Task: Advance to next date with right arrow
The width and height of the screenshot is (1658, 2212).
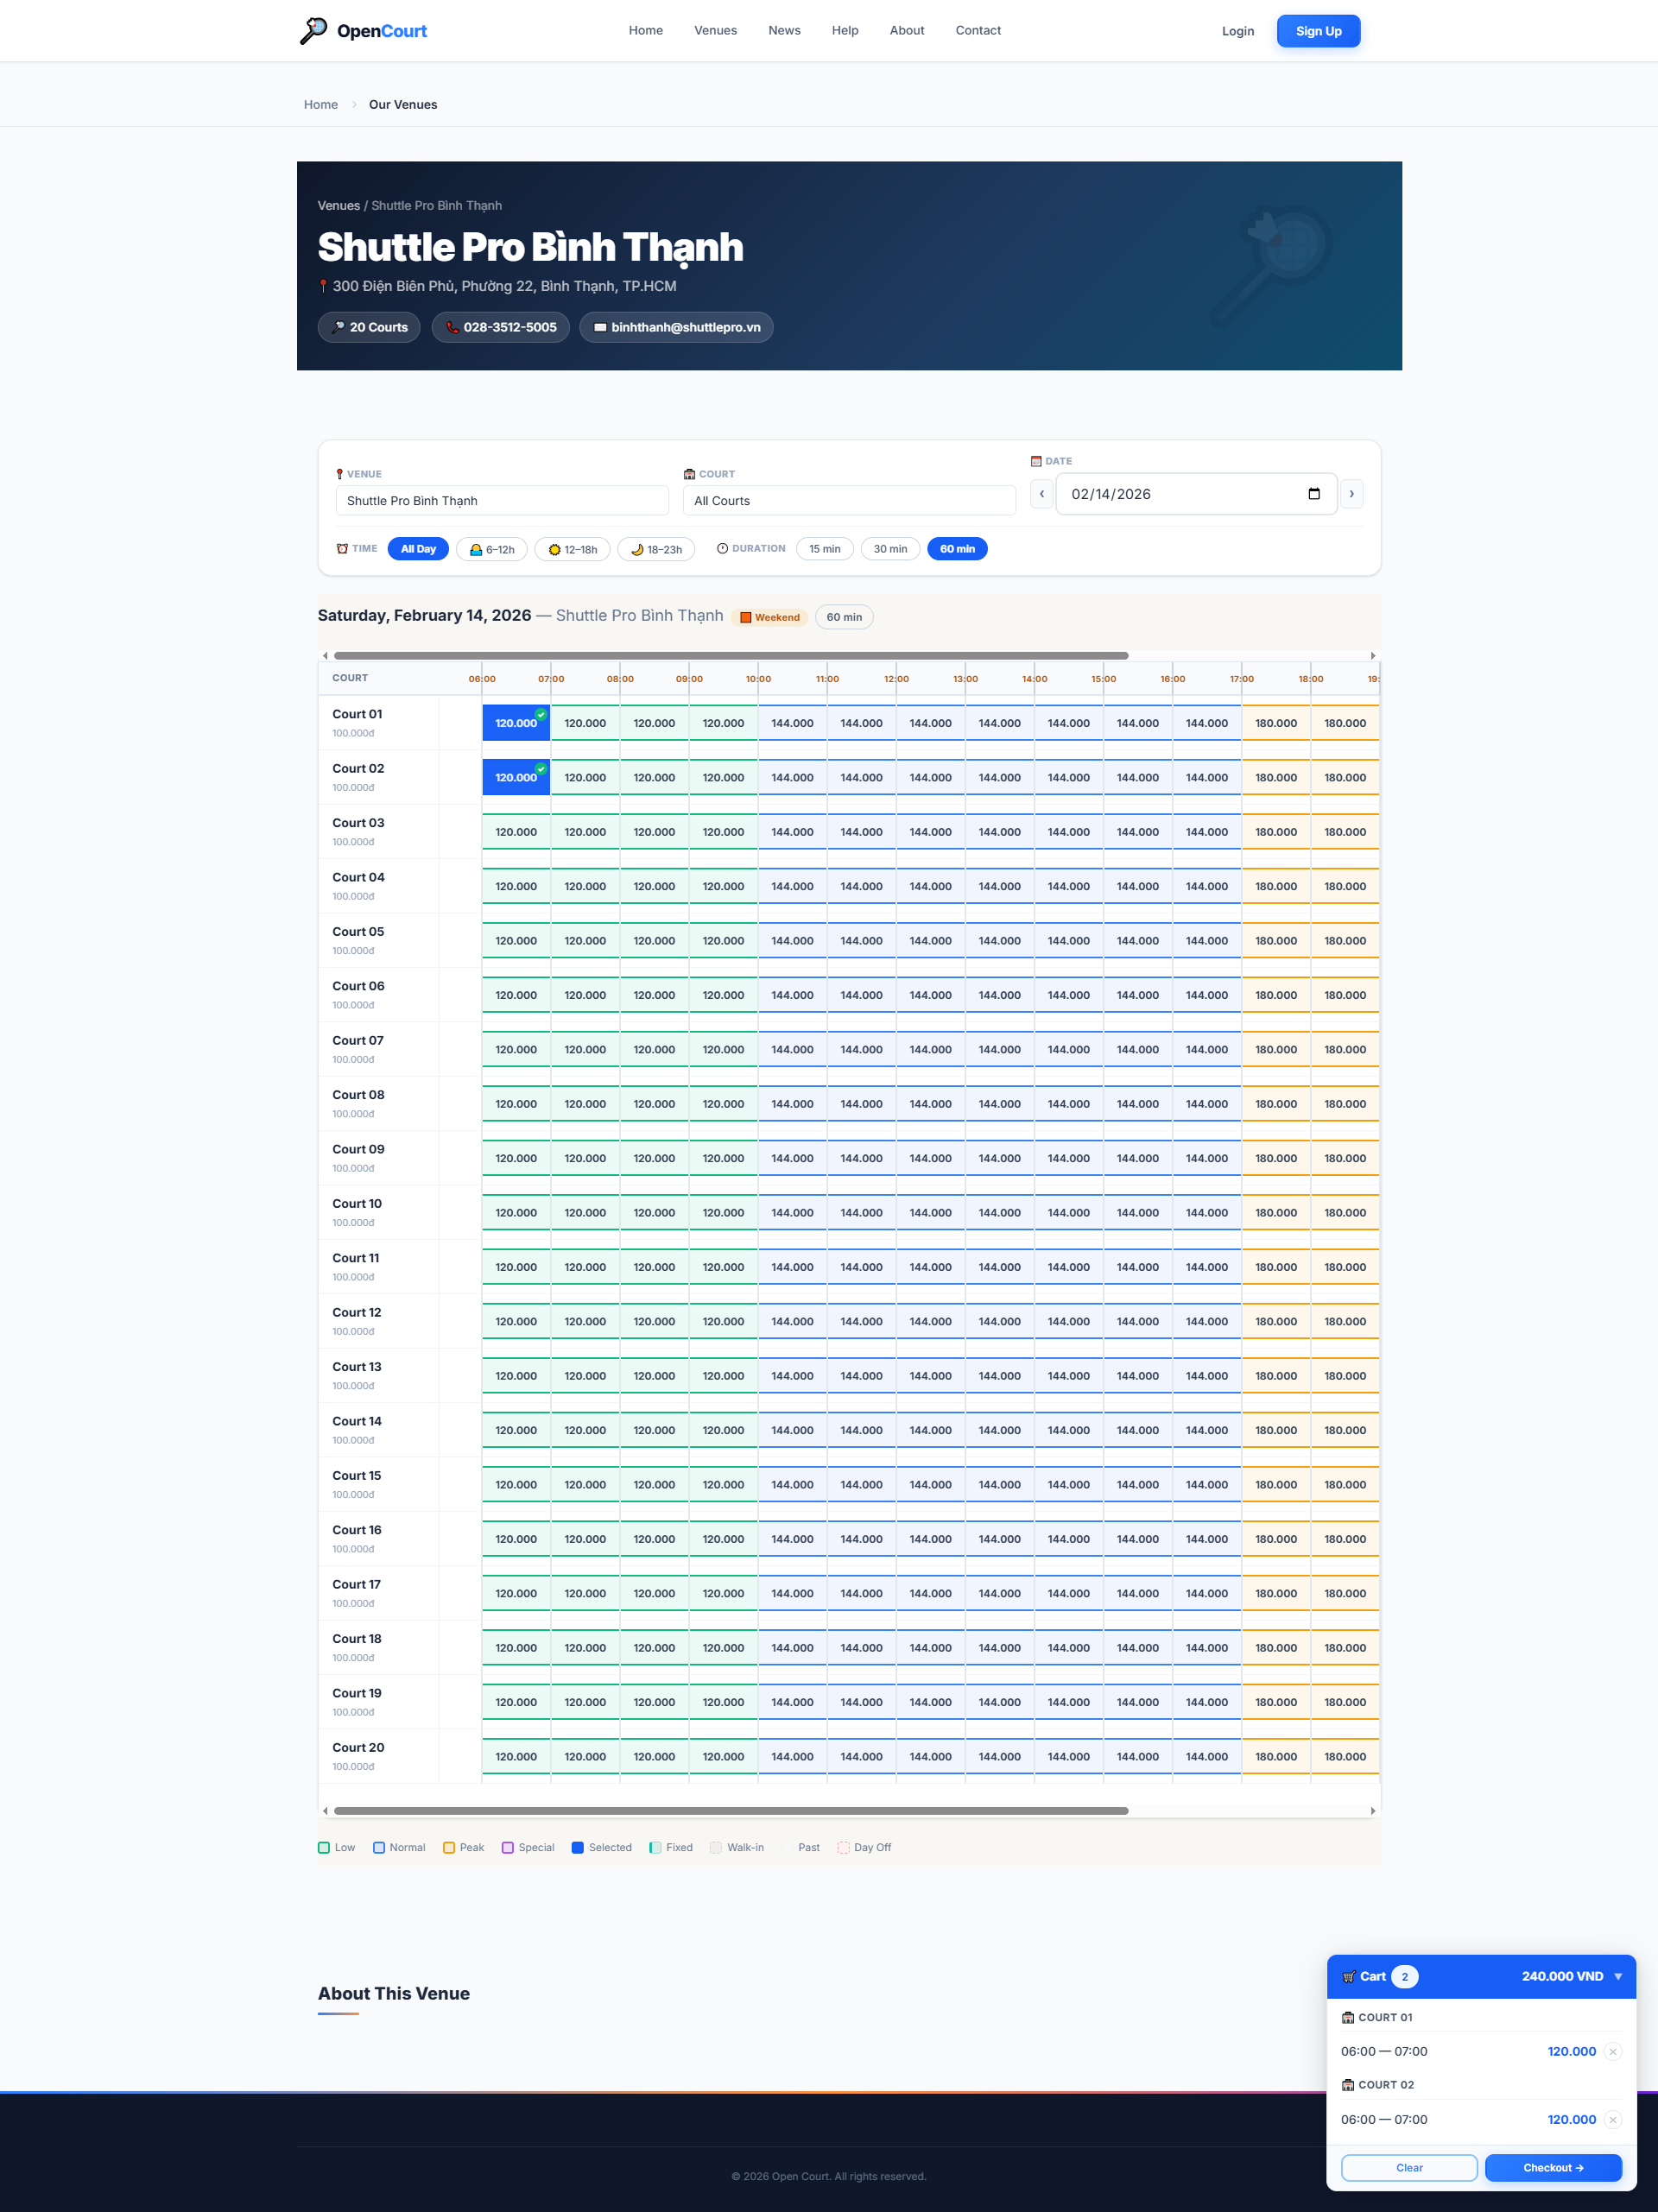Action: (1351, 494)
